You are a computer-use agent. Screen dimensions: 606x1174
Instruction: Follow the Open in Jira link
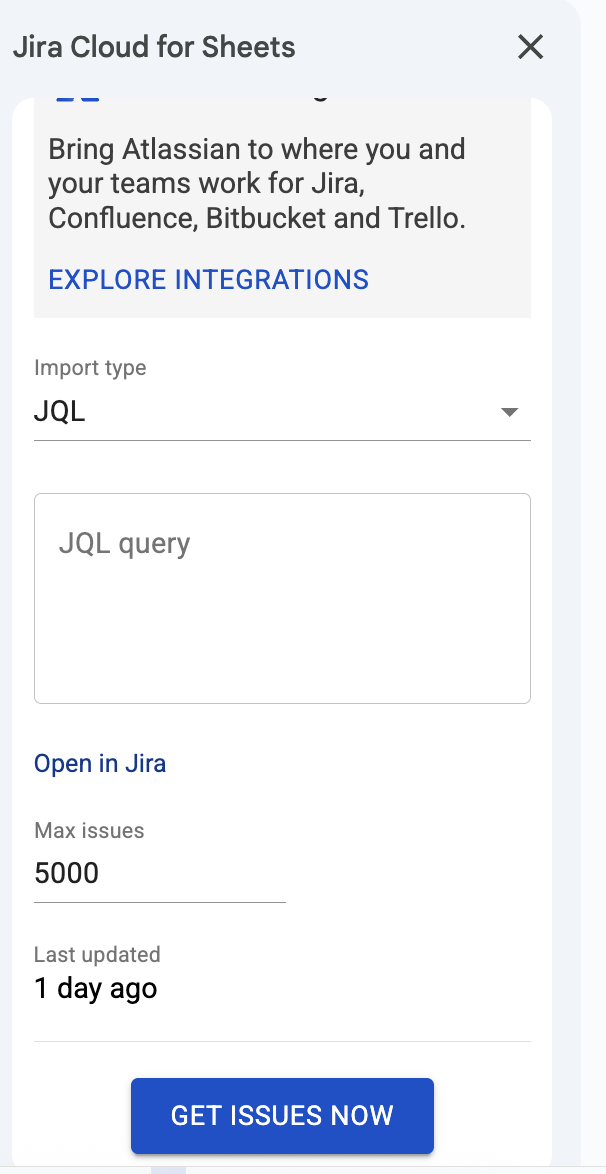tap(100, 764)
